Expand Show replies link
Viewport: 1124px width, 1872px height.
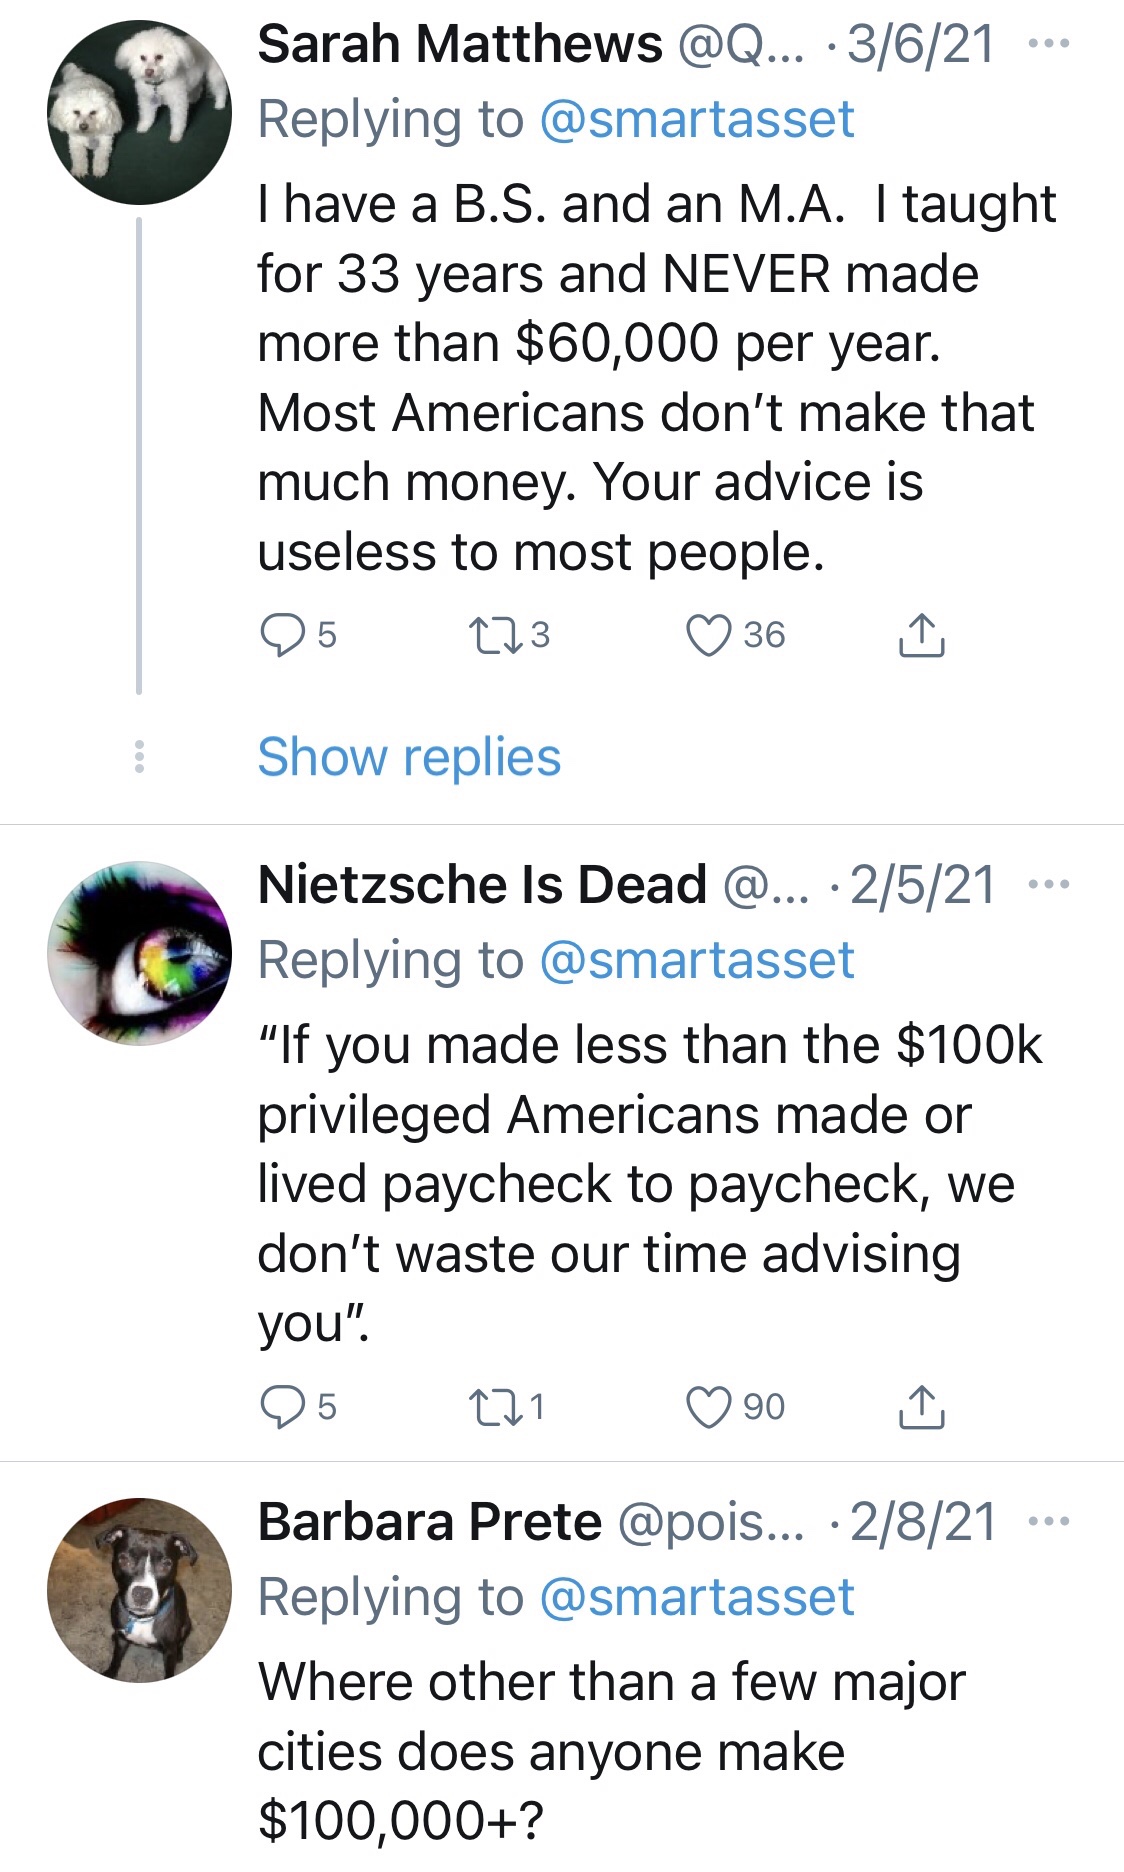409,757
